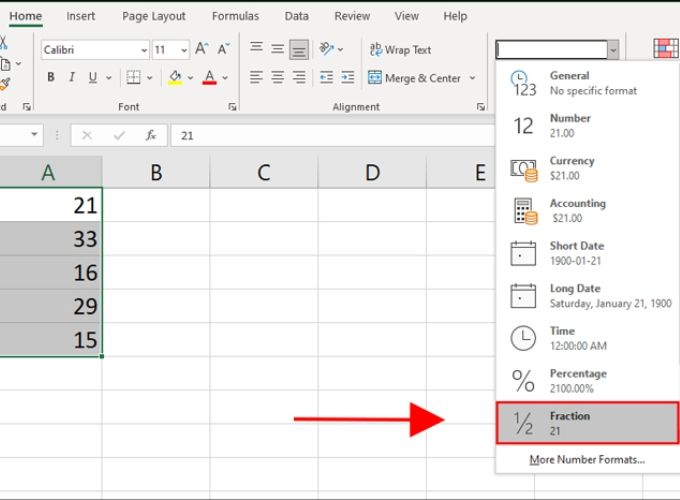The width and height of the screenshot is (680, 500).
Task: Choose Short Date format
Action: click(588, 253)
